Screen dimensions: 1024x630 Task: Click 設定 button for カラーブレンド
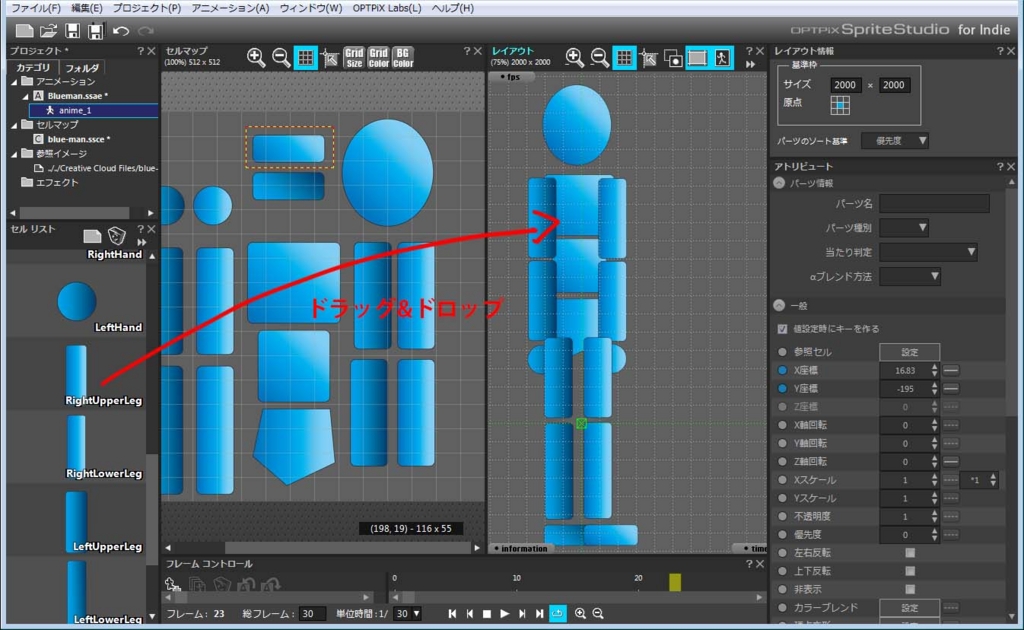click(x=909, y=608)
